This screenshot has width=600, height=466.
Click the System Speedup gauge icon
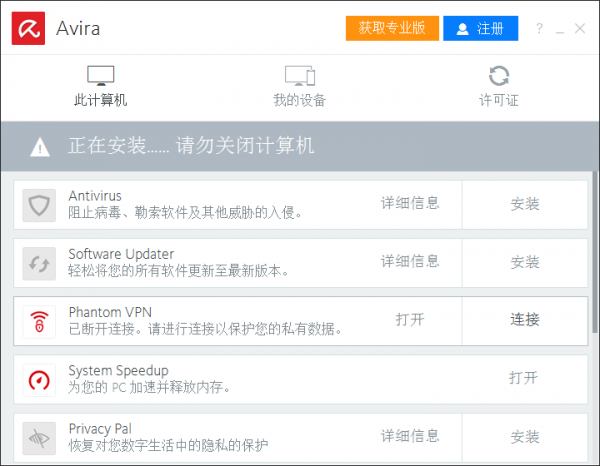[39, 380]
